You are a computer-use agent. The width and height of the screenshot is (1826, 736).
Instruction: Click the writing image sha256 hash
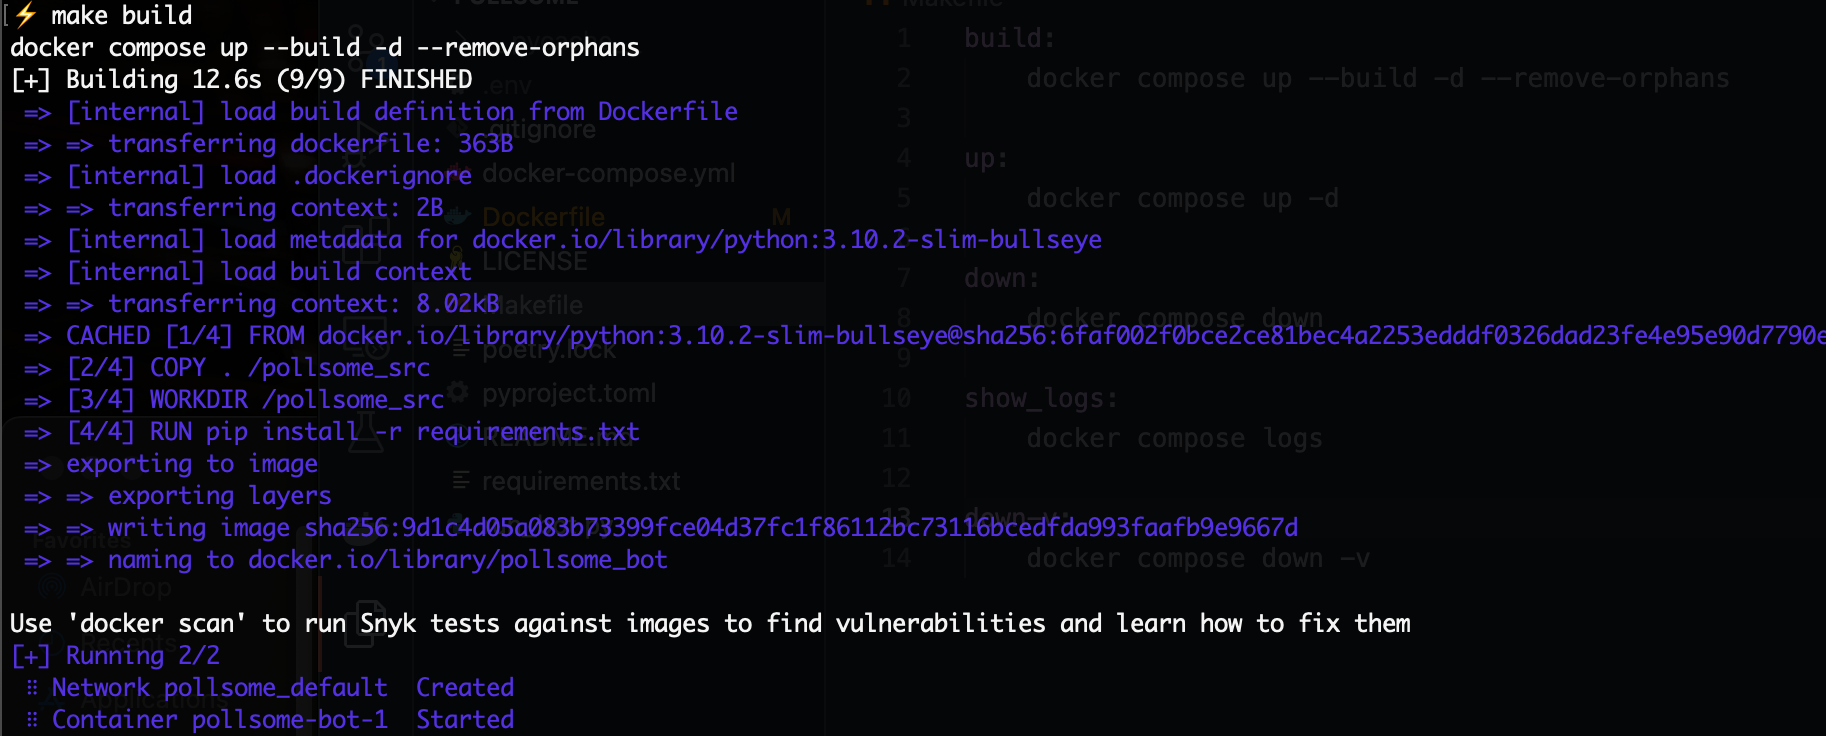(x=800, y=527)
